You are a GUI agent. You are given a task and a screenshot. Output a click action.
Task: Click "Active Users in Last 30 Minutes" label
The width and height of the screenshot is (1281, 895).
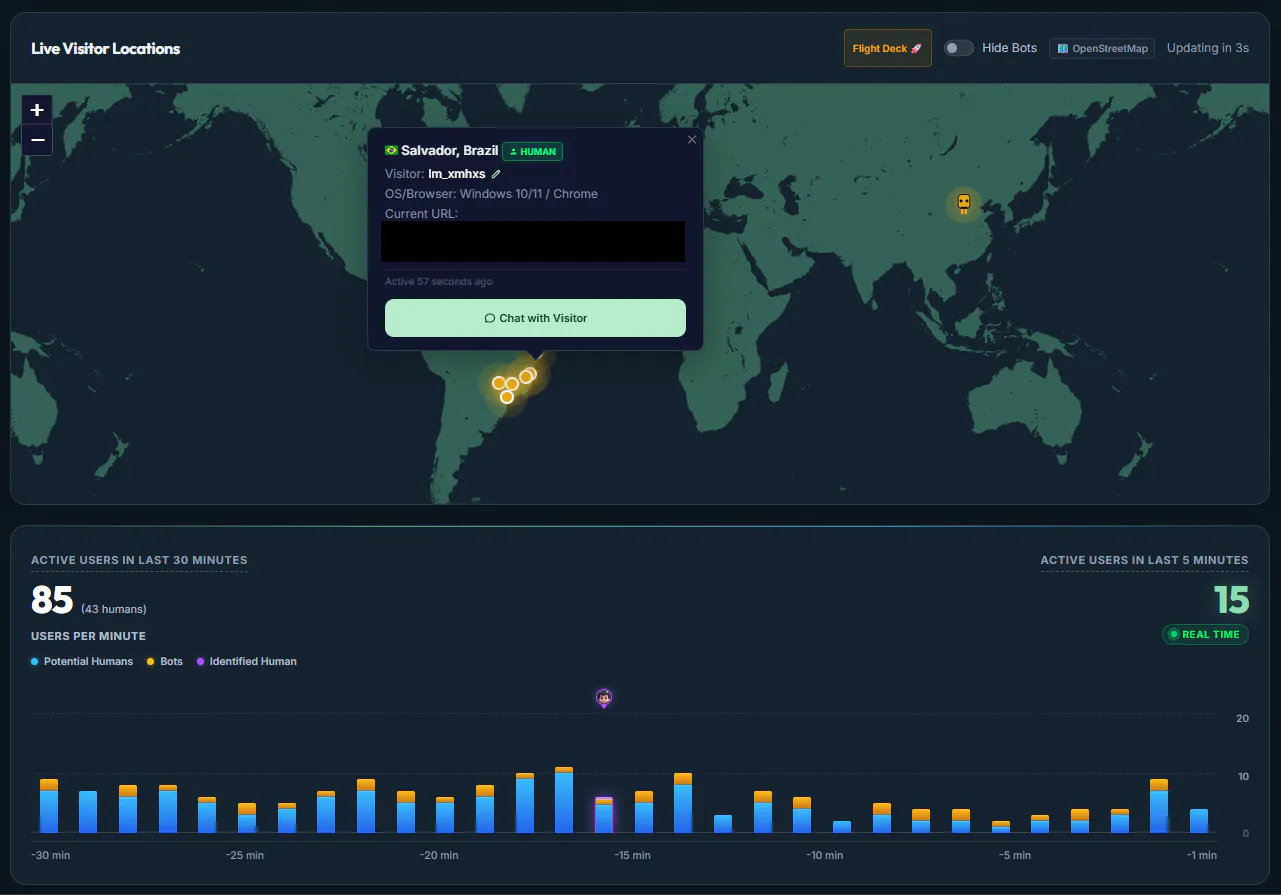(139, 560)
